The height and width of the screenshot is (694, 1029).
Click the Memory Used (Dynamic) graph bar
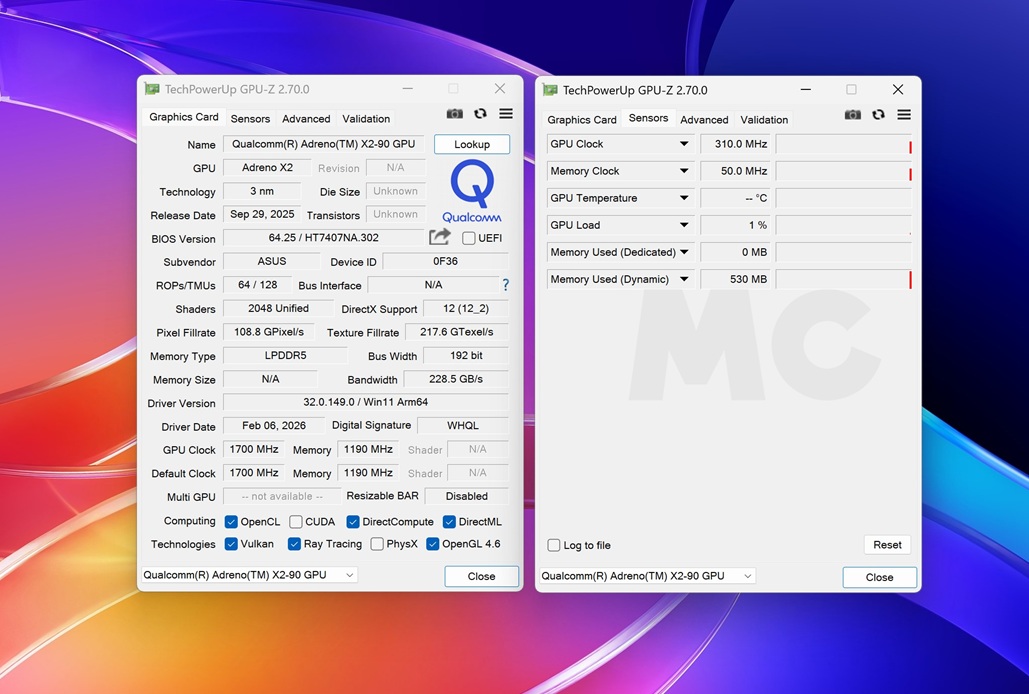(x=844, y=279)
